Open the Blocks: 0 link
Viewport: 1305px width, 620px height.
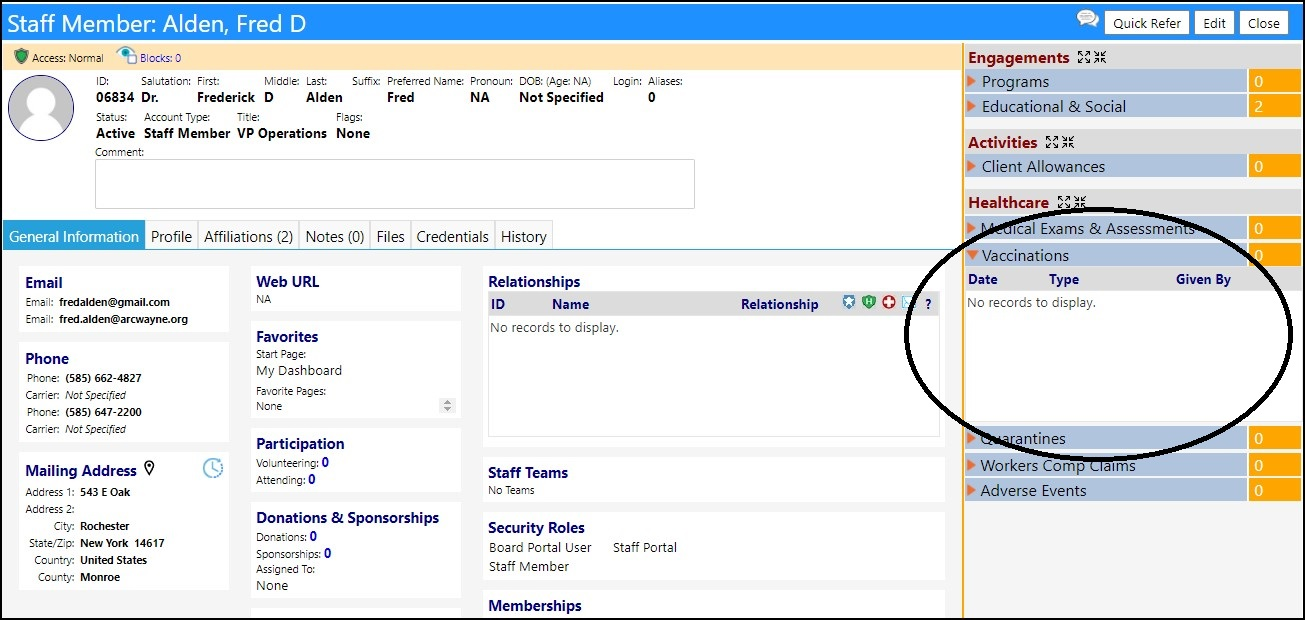(161, 58)
